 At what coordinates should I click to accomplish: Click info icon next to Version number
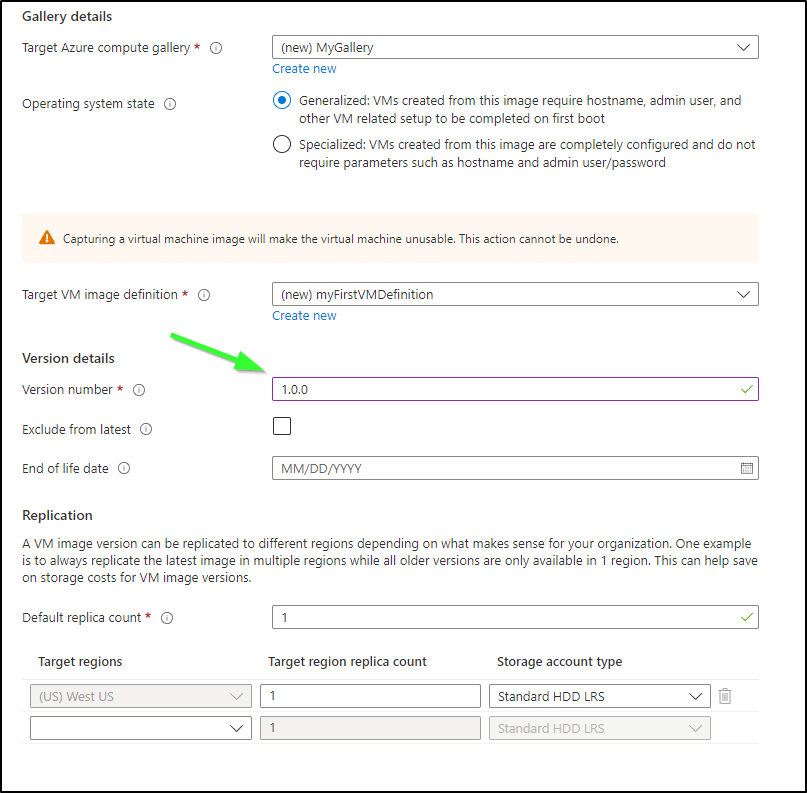tap(139, 390)
